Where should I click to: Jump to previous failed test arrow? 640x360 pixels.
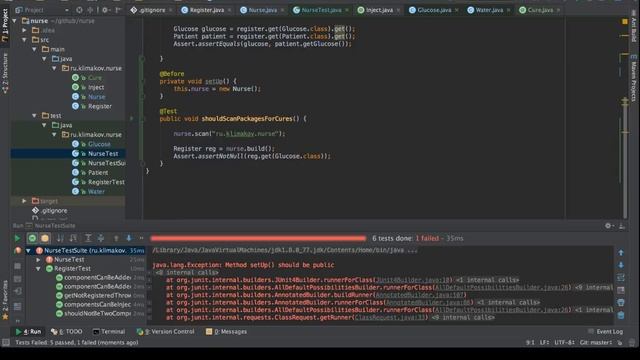[116, 238]
